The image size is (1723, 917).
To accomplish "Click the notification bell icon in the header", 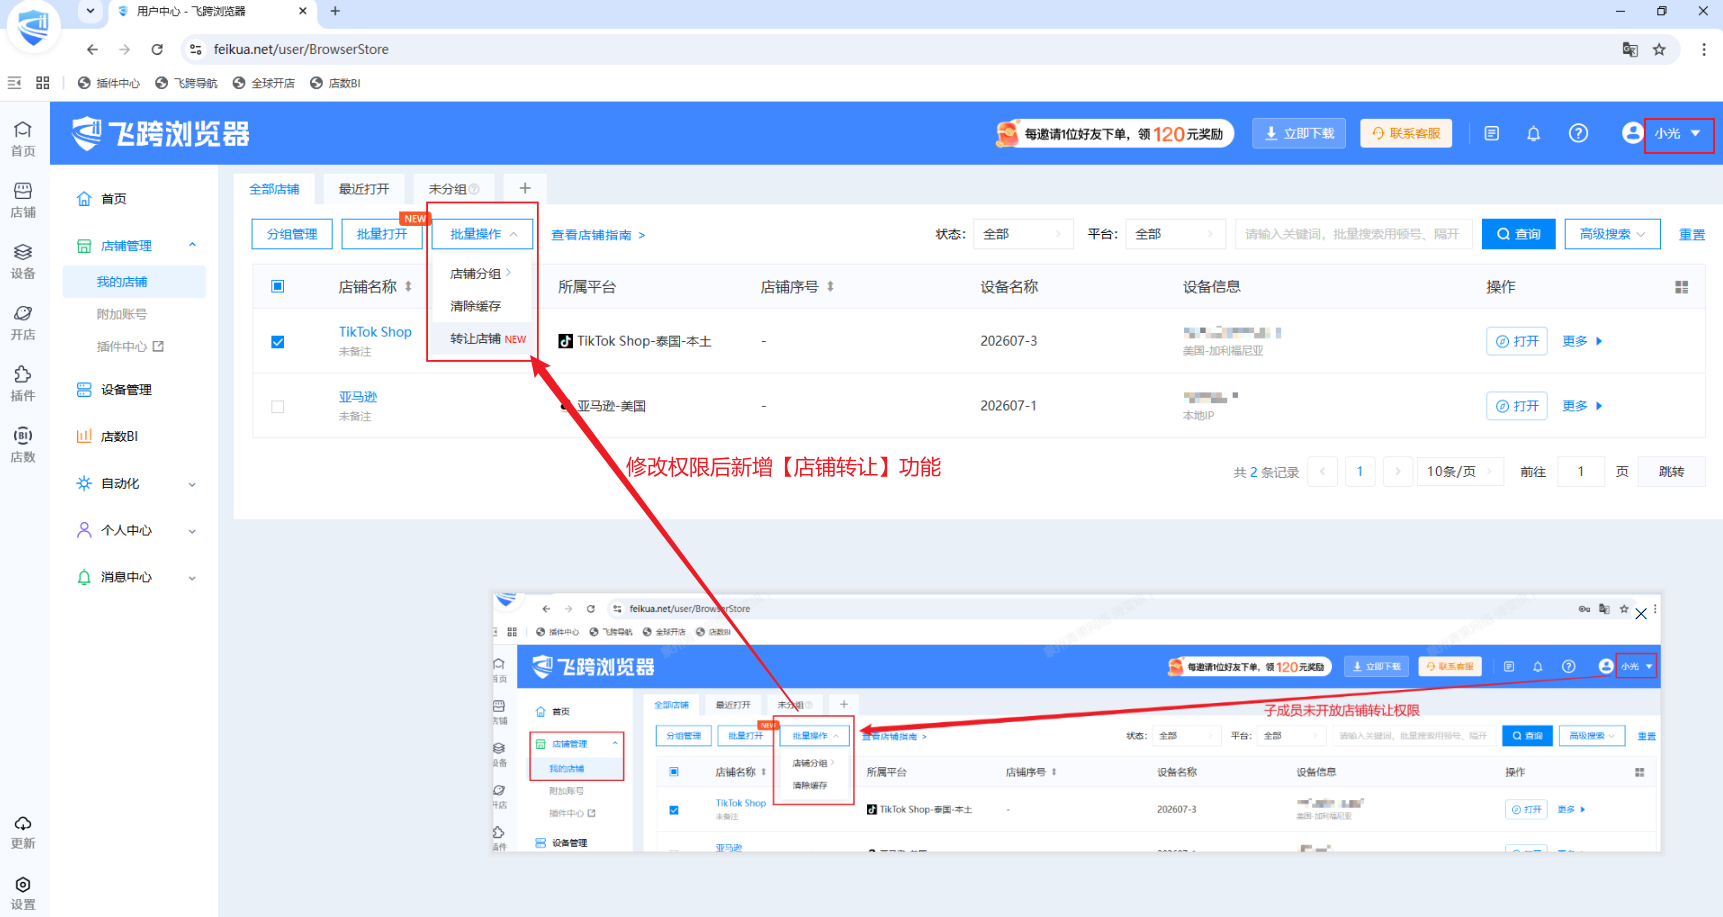I will click(x=1533, y=133).
